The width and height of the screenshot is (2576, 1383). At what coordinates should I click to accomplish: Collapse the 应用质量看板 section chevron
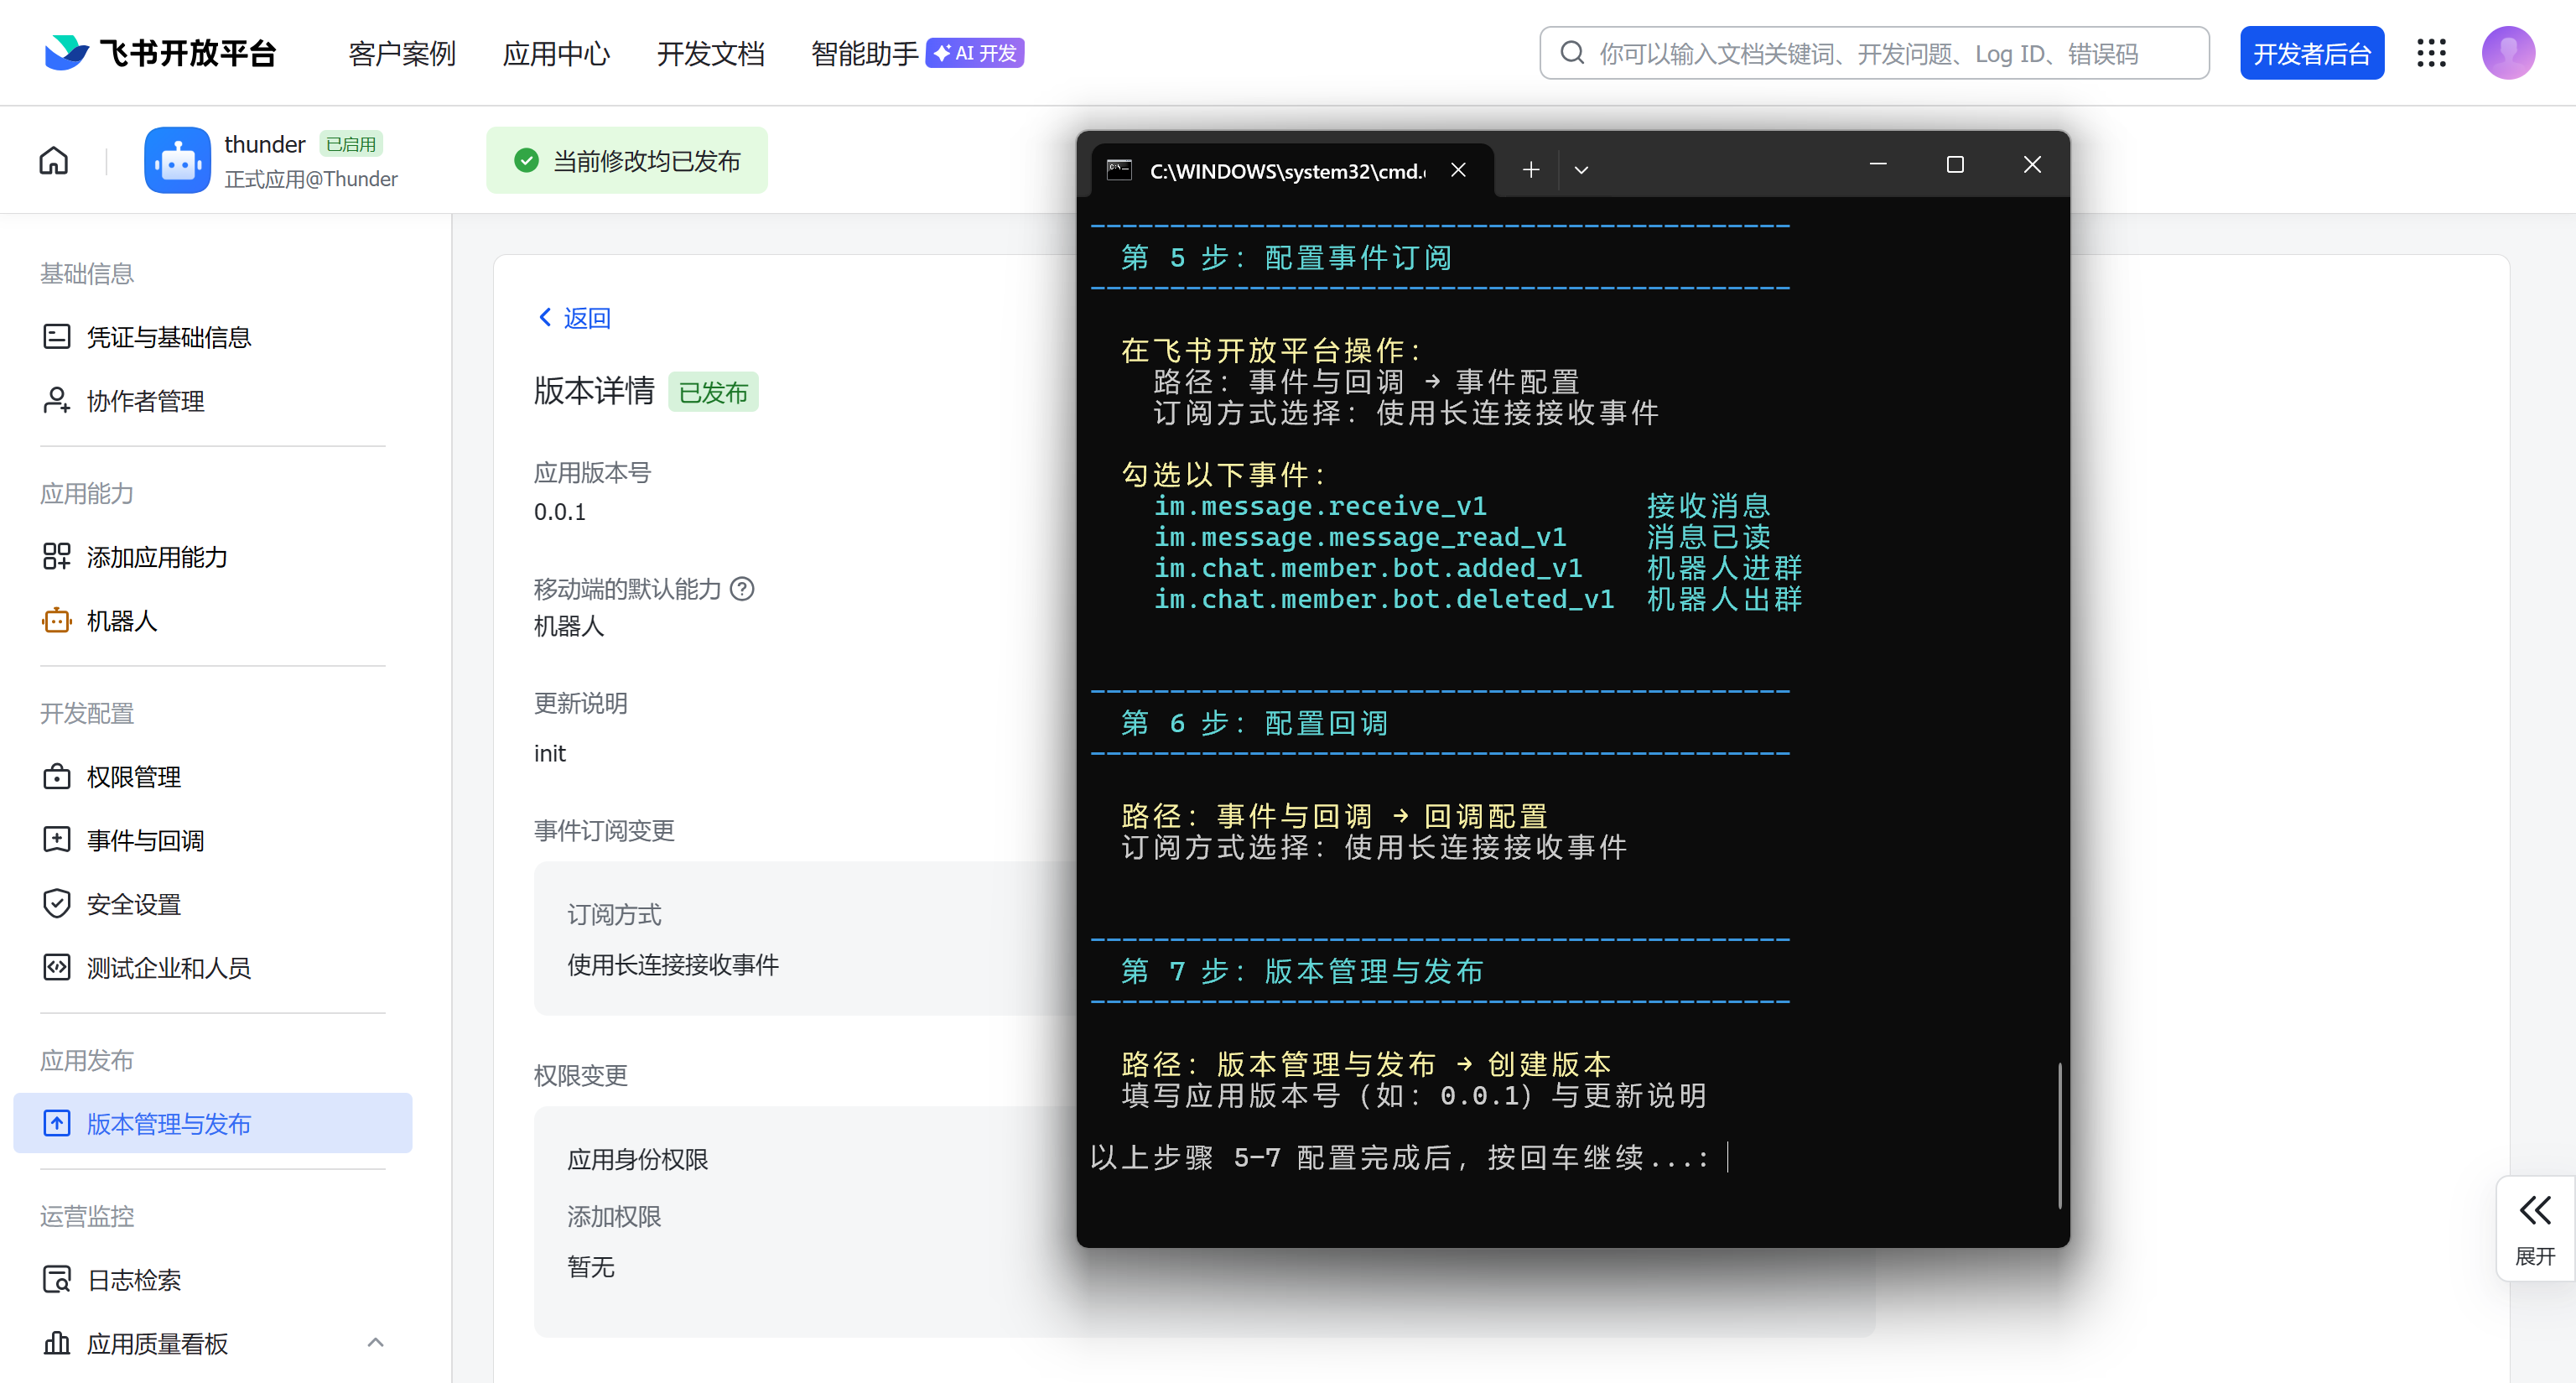(375, 1343)
